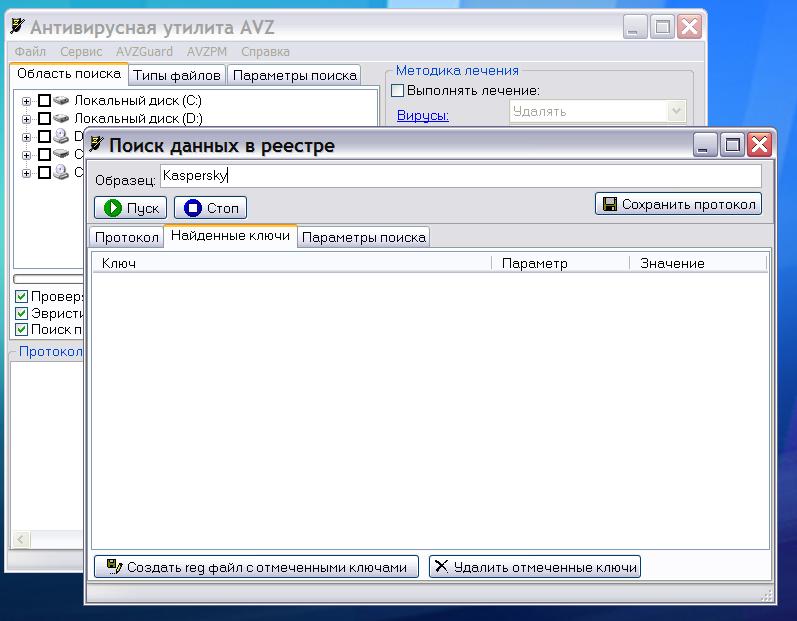Open the Справка menu
The image size is (797, 621).
coord(265,51)
